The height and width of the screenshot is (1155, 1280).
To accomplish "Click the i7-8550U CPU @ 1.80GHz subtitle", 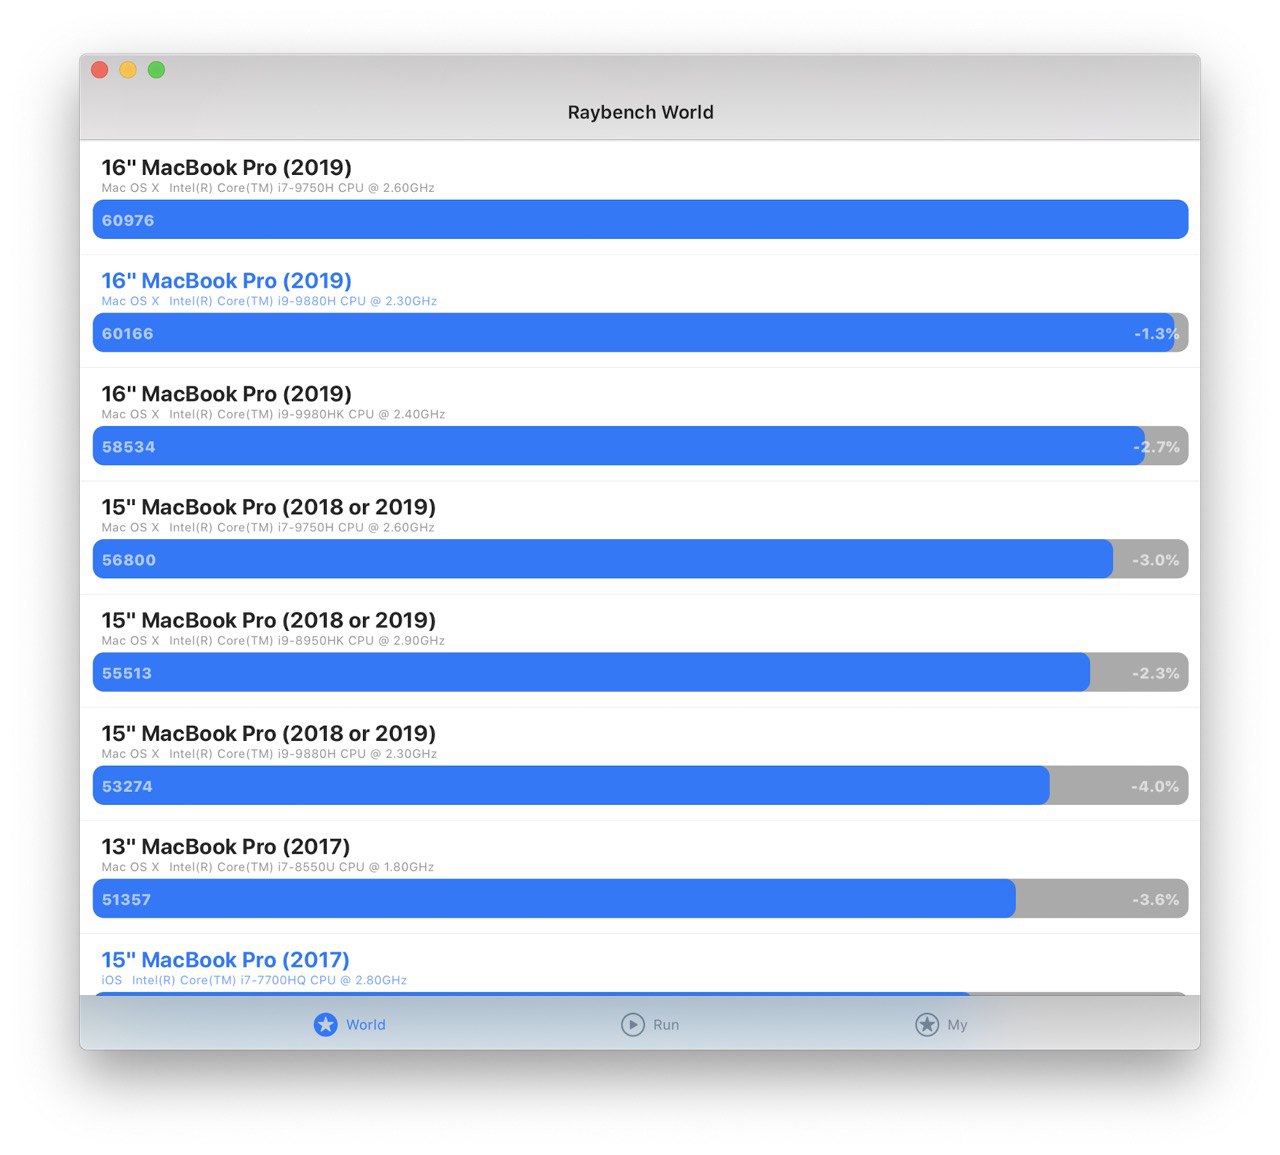I will pos(268,867).
